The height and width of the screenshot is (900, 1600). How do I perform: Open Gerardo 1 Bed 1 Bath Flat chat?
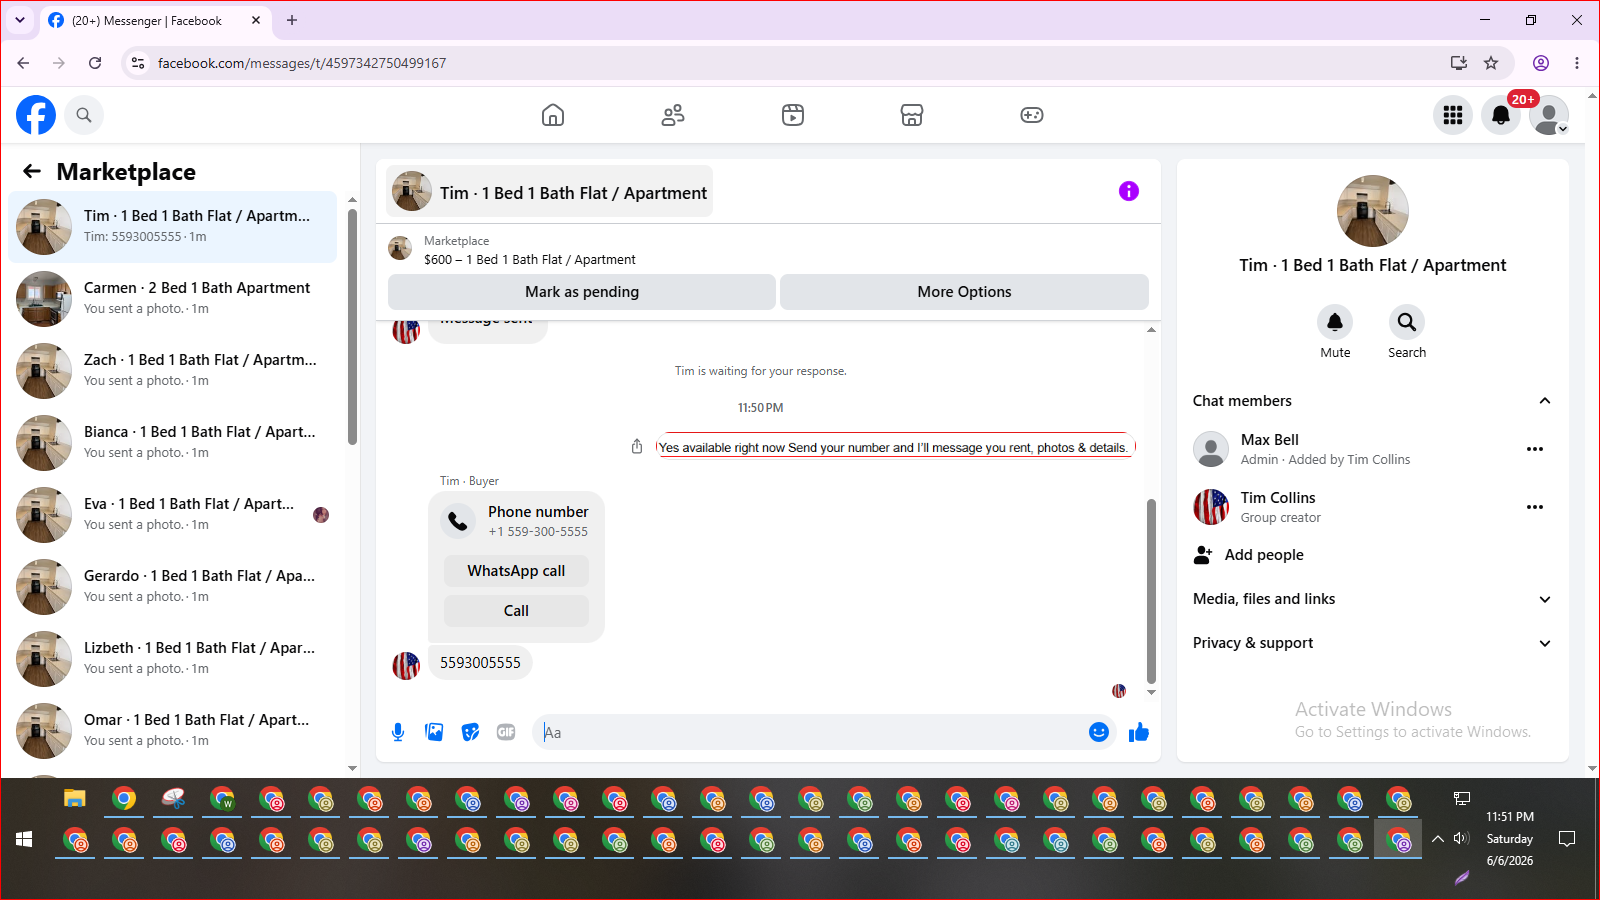(x=172, y=587)
